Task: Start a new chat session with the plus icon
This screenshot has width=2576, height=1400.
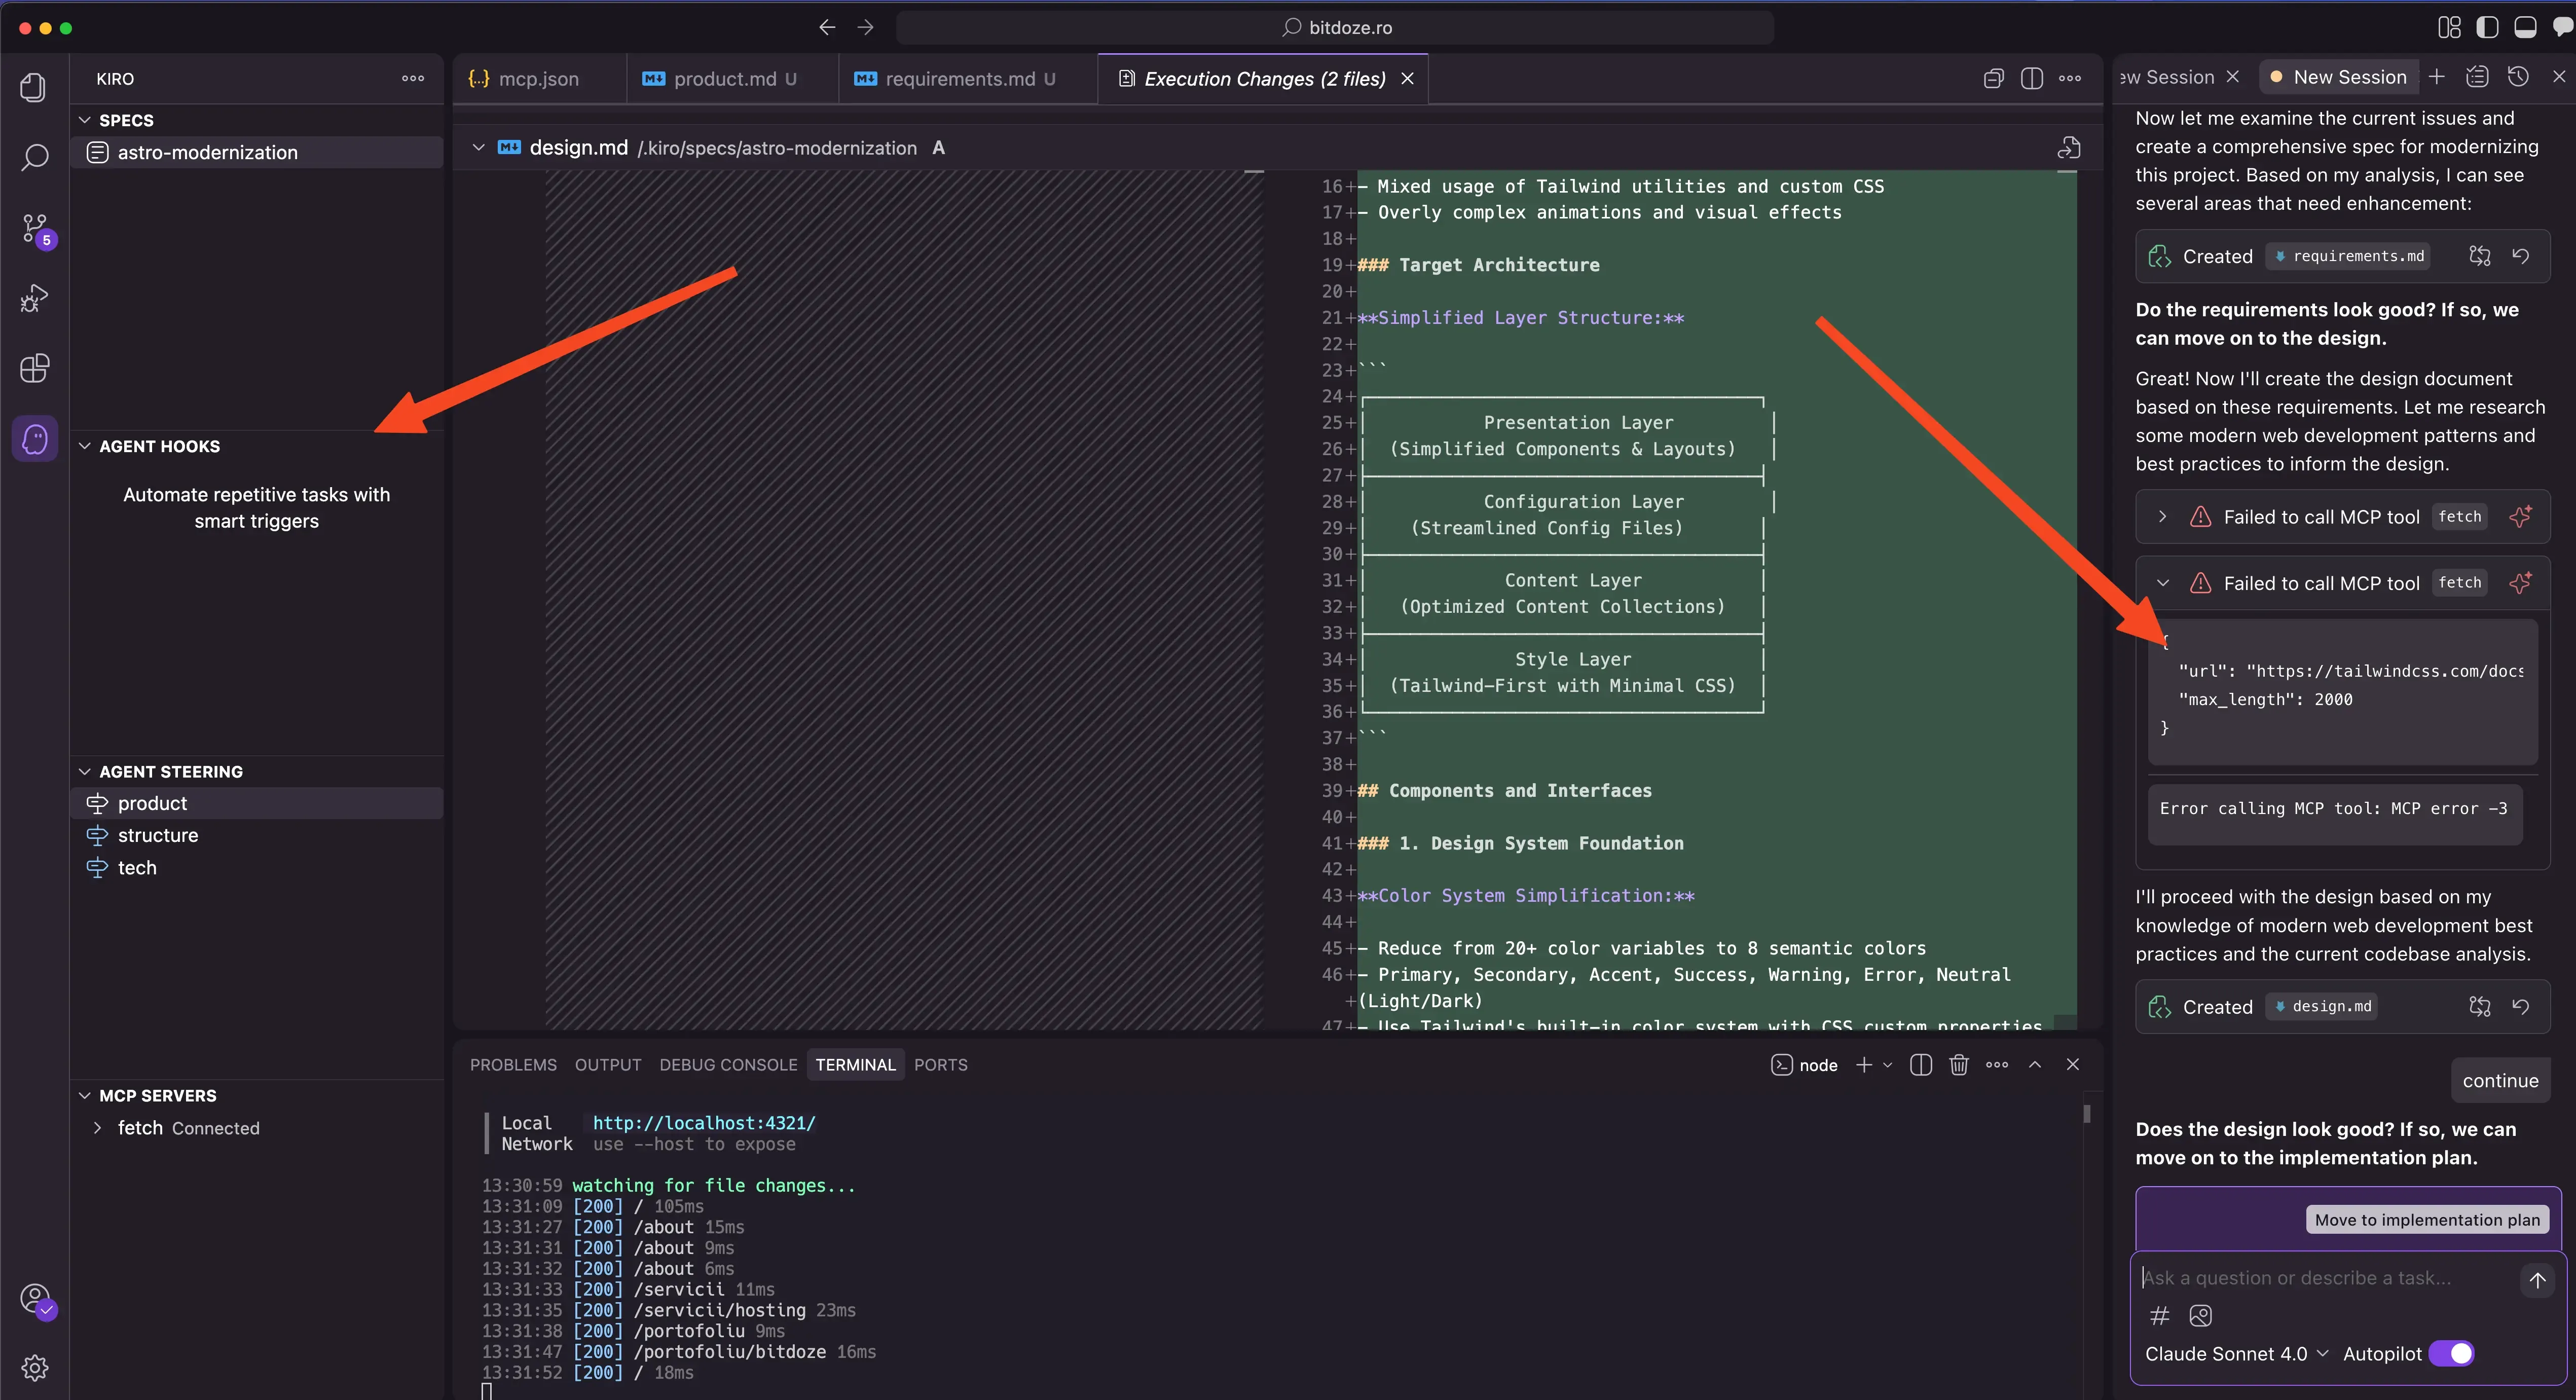Action: 2437,76
